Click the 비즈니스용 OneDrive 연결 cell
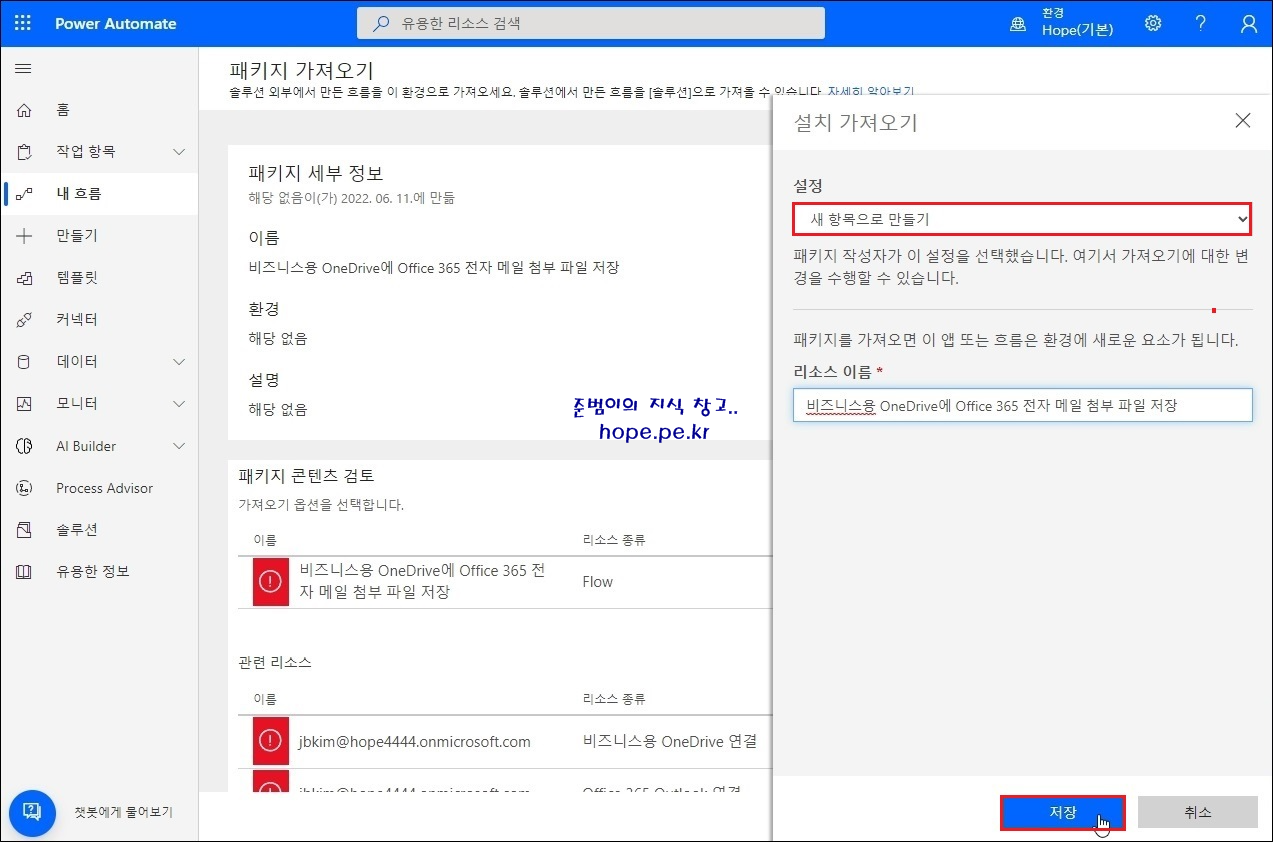Image resolution: width=1273 pixels, height=842 pixels. click(669, 742)
